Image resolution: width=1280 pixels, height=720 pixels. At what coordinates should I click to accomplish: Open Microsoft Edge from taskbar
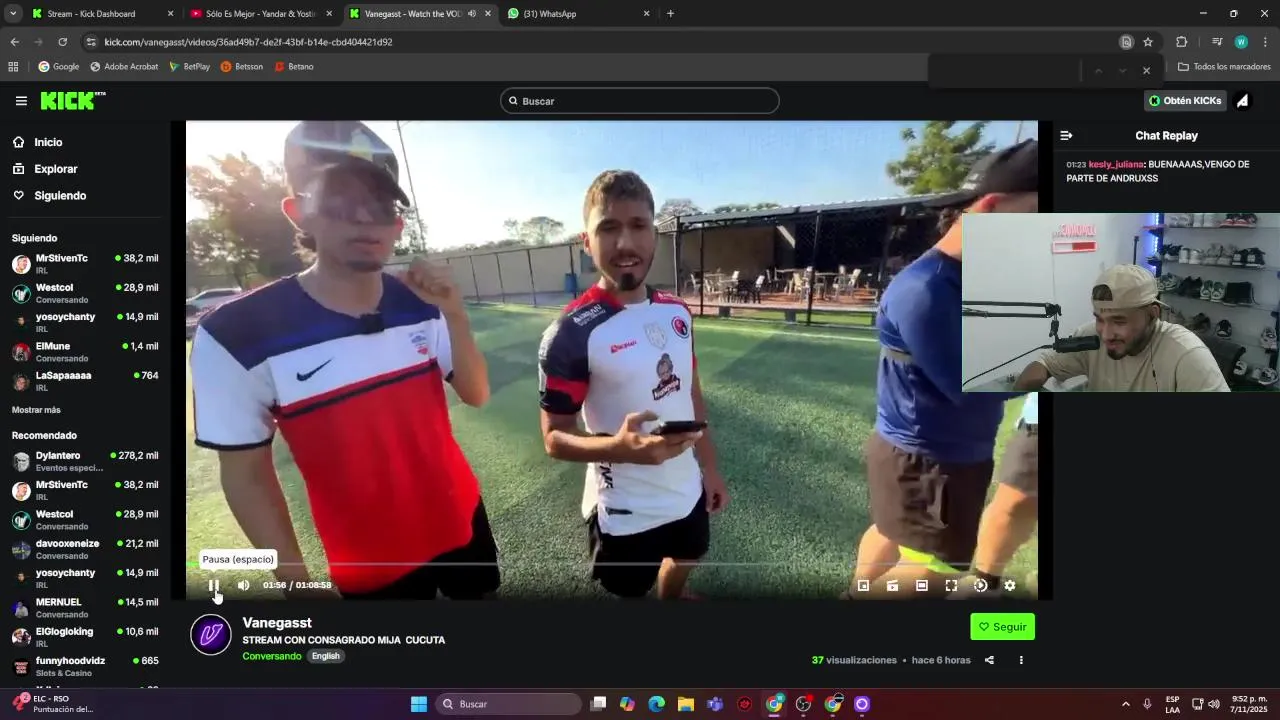(656, 704)
